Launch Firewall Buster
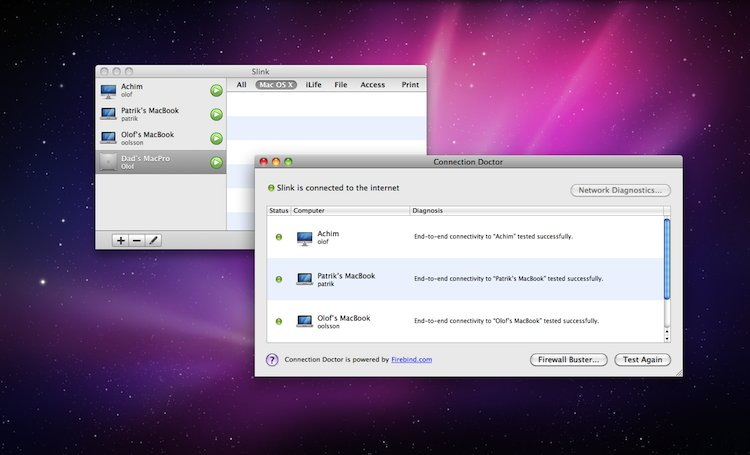This screenshot has height=455, width=750. pyautogui.click(x=568, y=360)
